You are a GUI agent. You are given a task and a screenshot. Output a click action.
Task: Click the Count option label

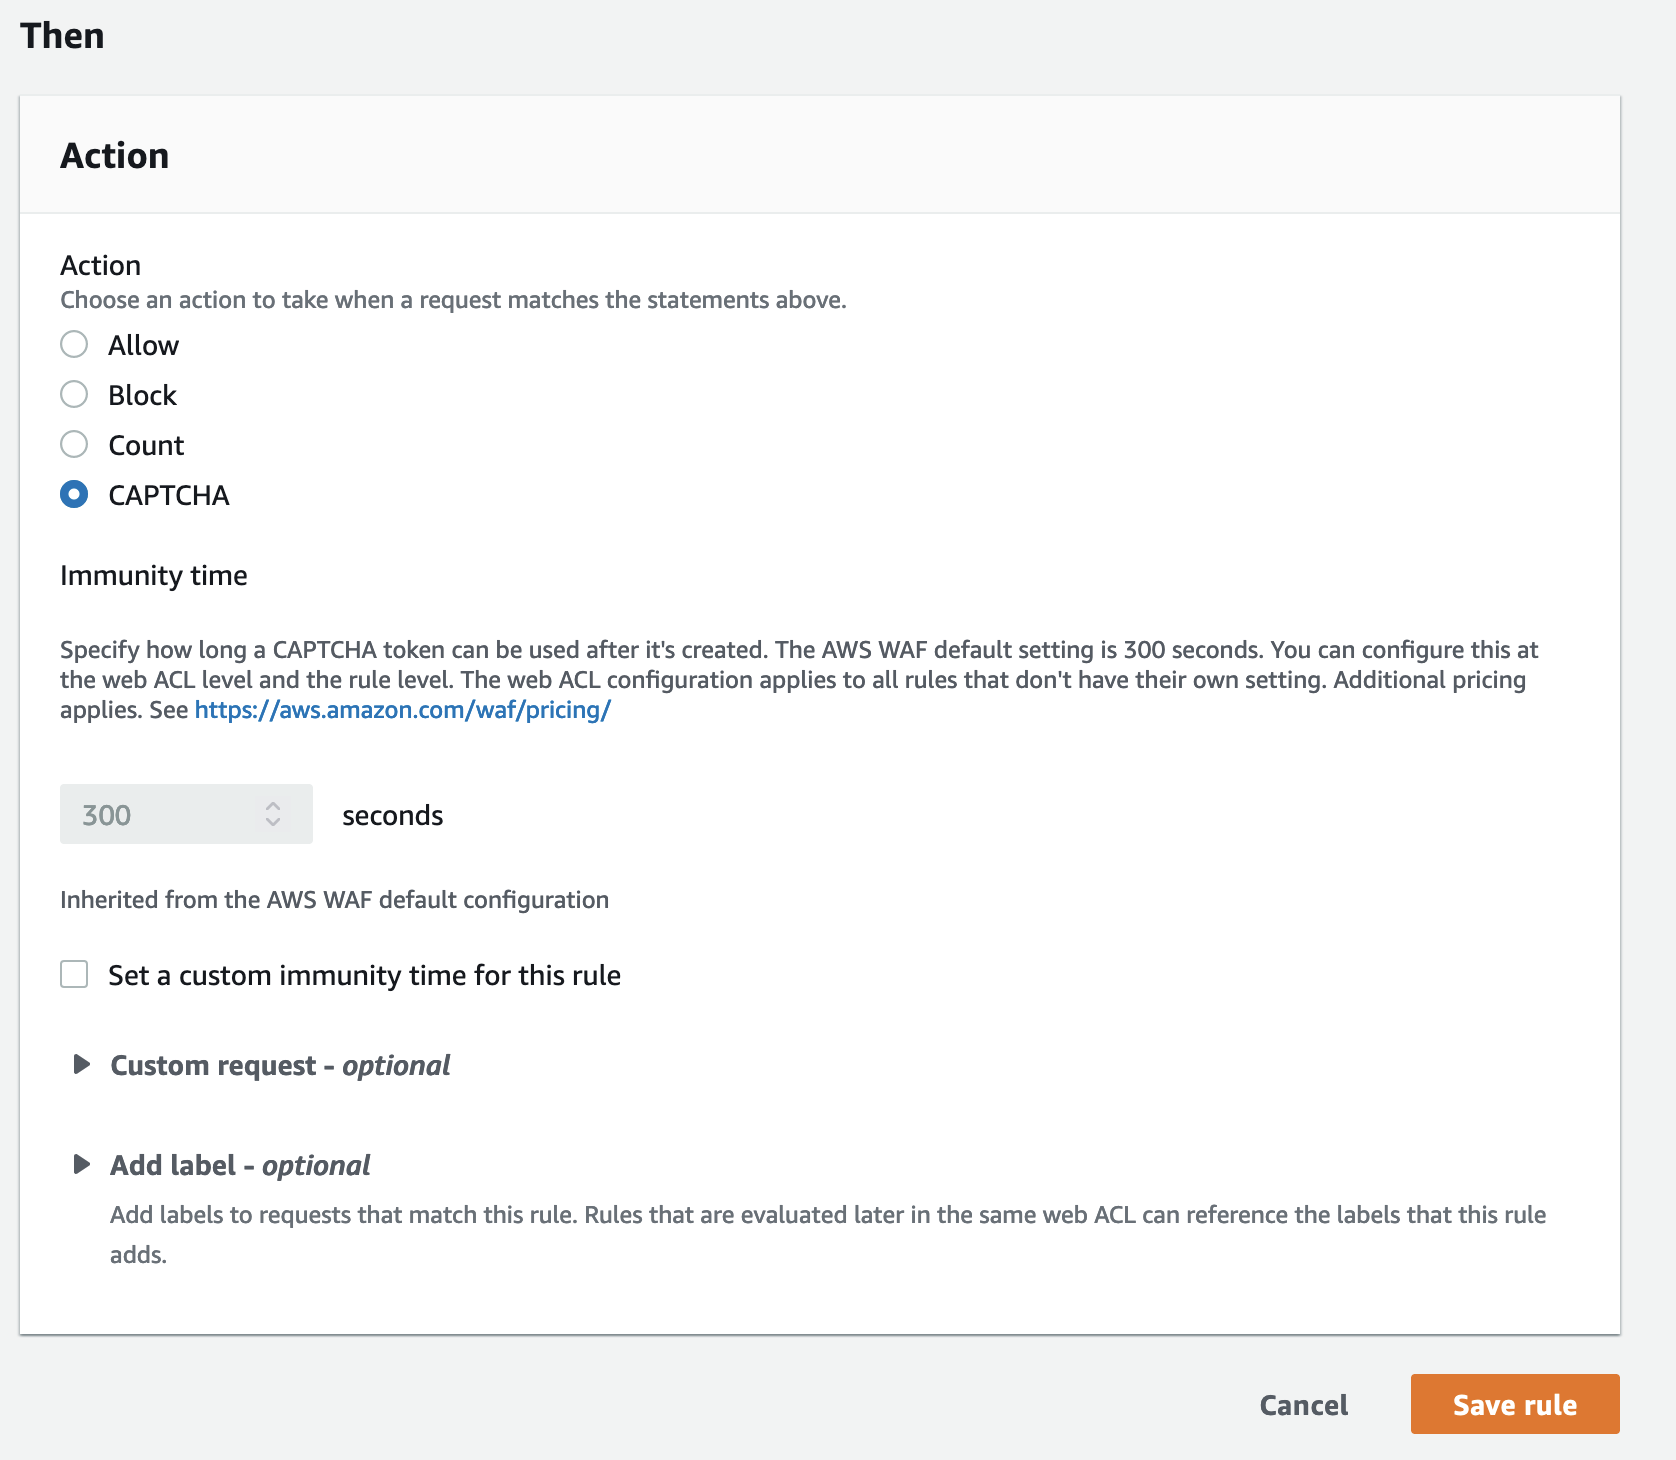pos(146,445)
